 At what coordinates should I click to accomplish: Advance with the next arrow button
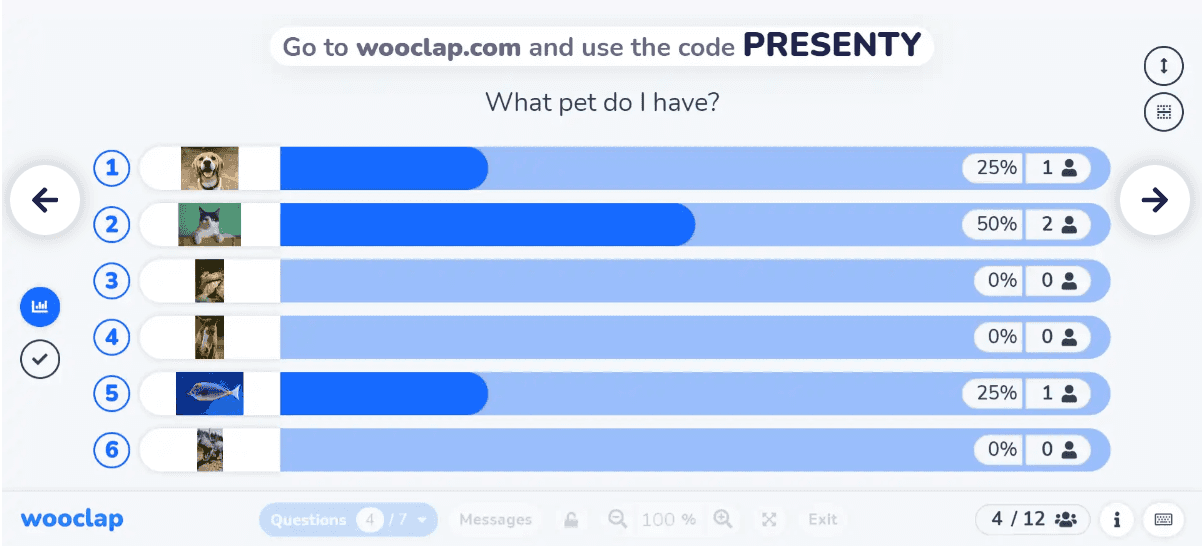[x=1154, y=200]
